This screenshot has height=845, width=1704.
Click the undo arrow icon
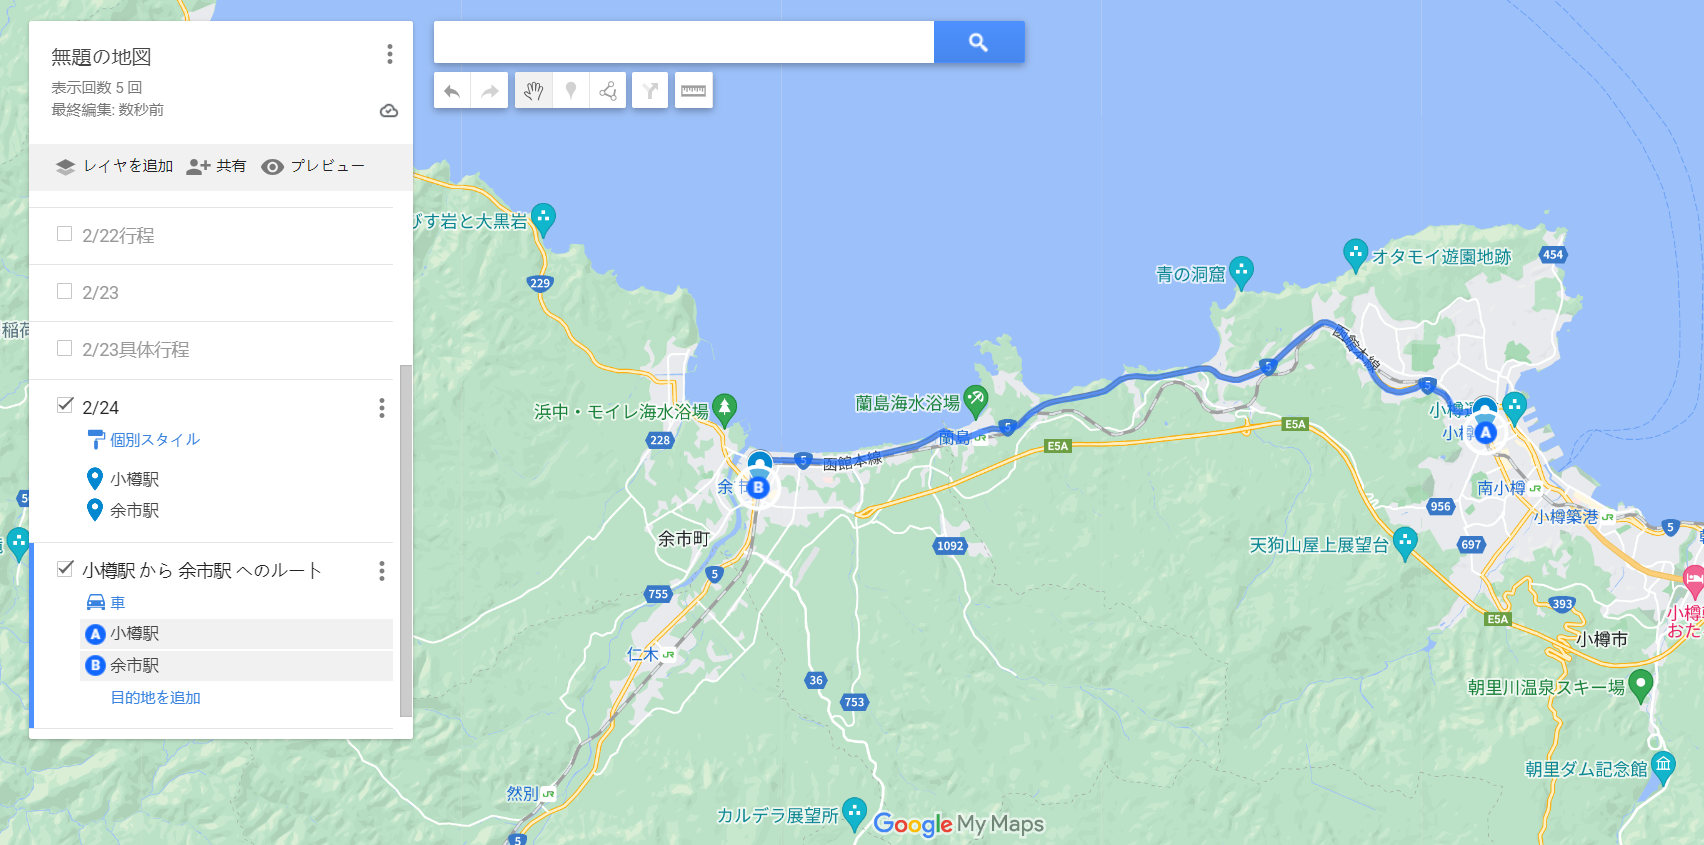coord(452,91)
